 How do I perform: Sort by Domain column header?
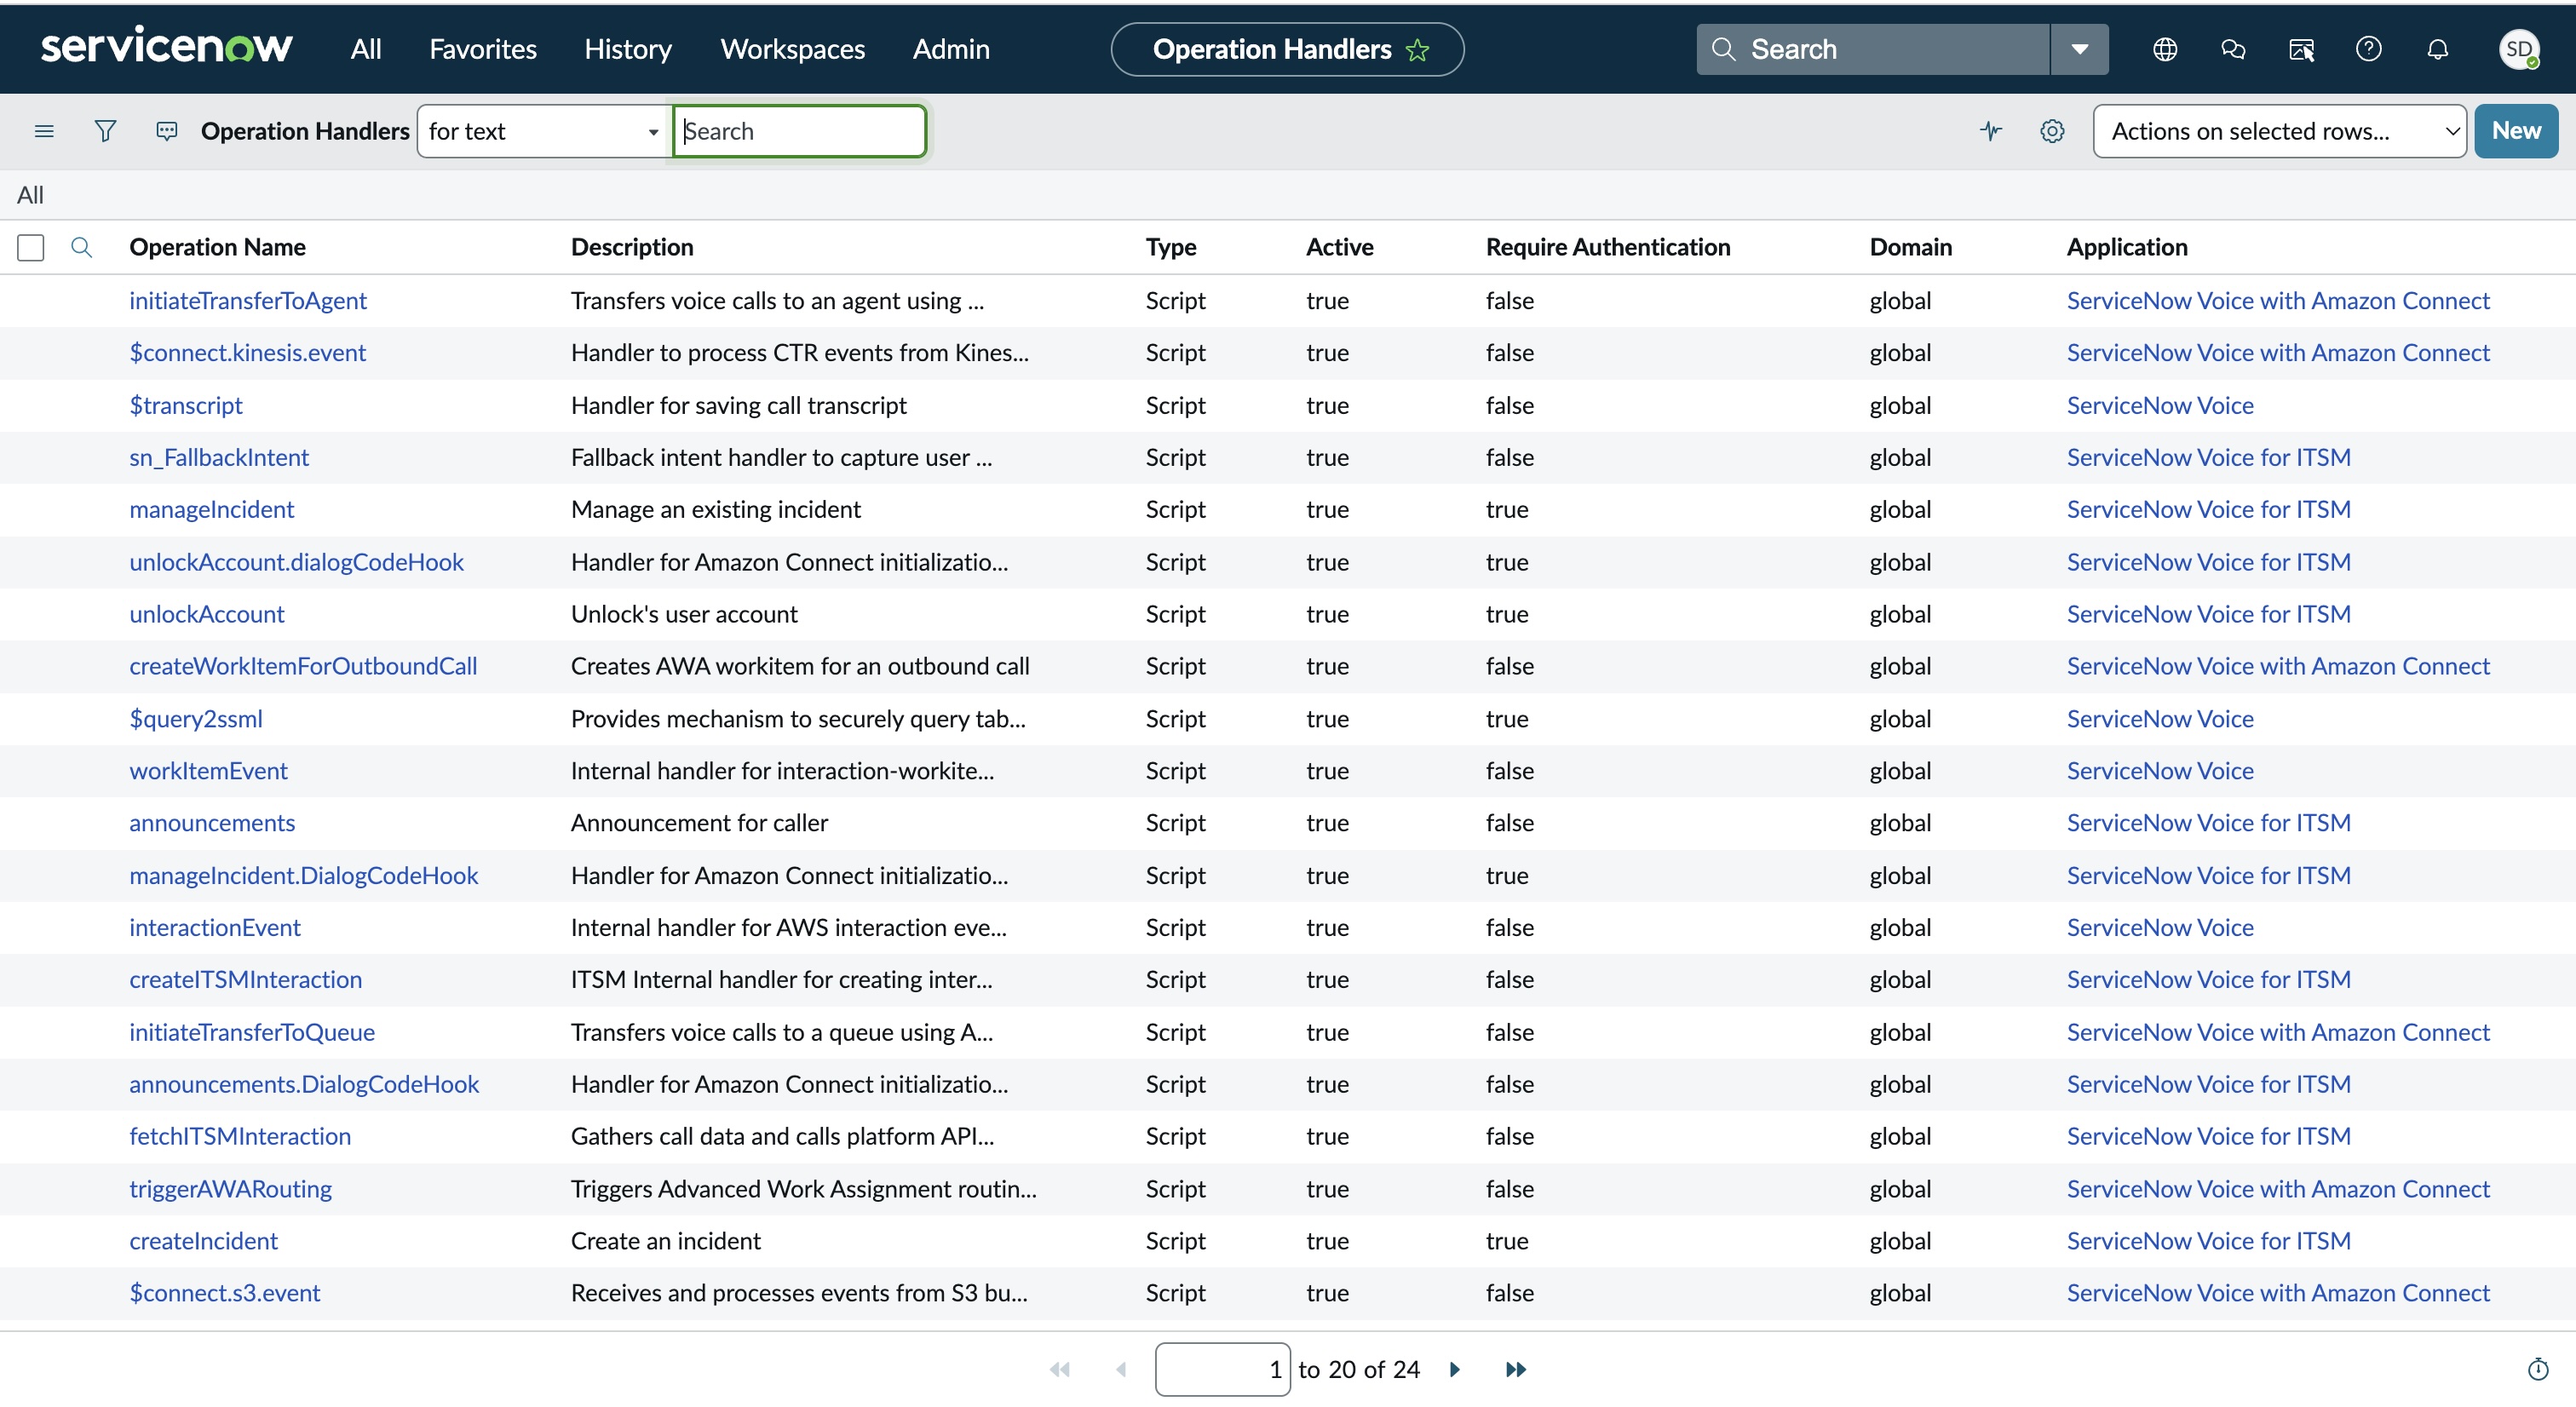coord(1911,247)
